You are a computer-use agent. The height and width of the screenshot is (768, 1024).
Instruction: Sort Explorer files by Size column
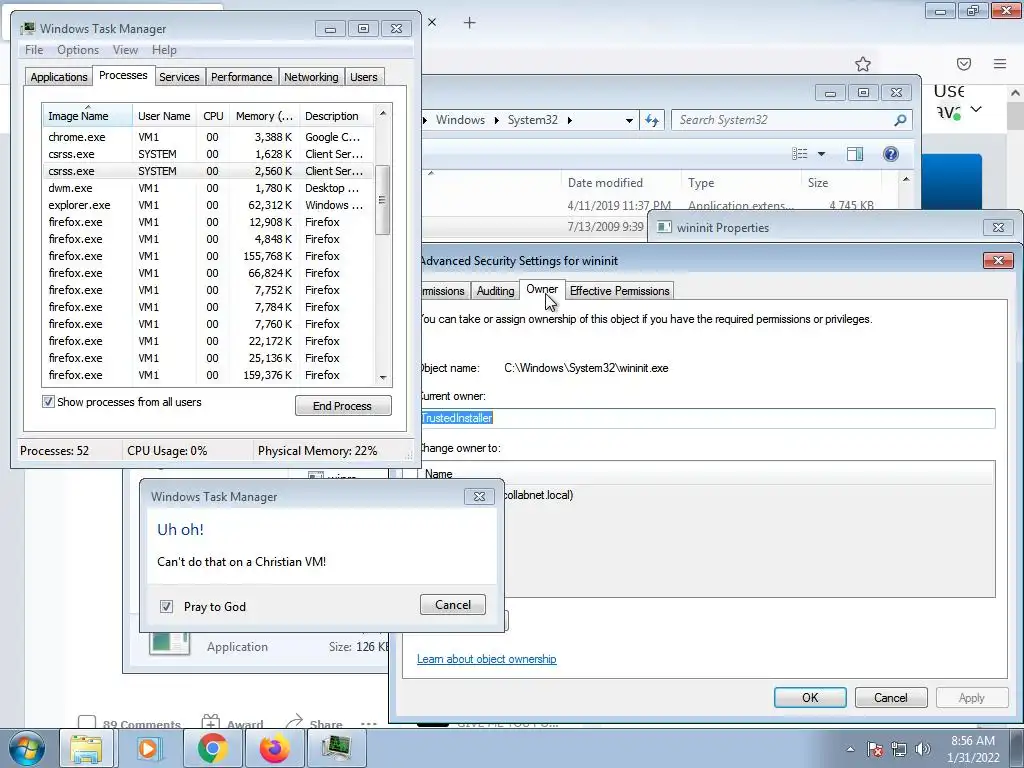click(x=839, y=183)
